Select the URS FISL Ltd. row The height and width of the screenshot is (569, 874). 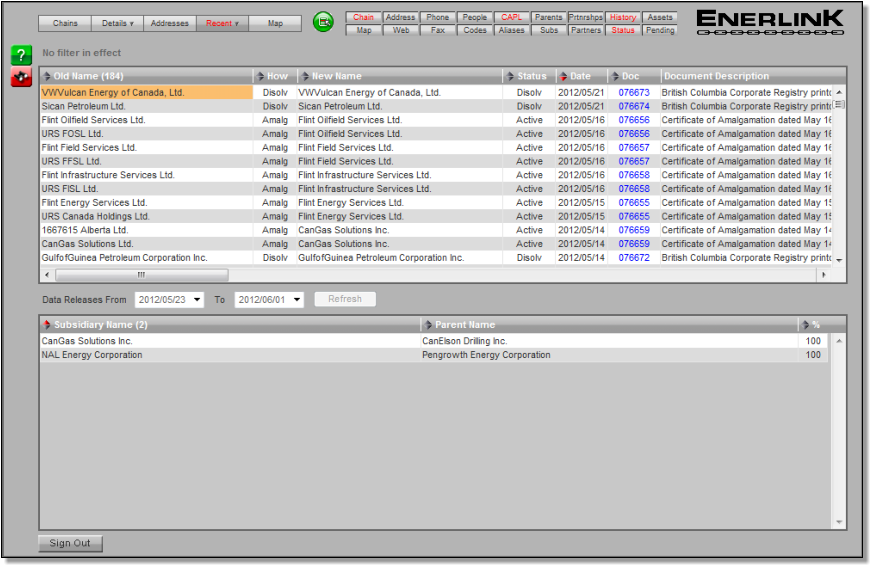[436, 189]
